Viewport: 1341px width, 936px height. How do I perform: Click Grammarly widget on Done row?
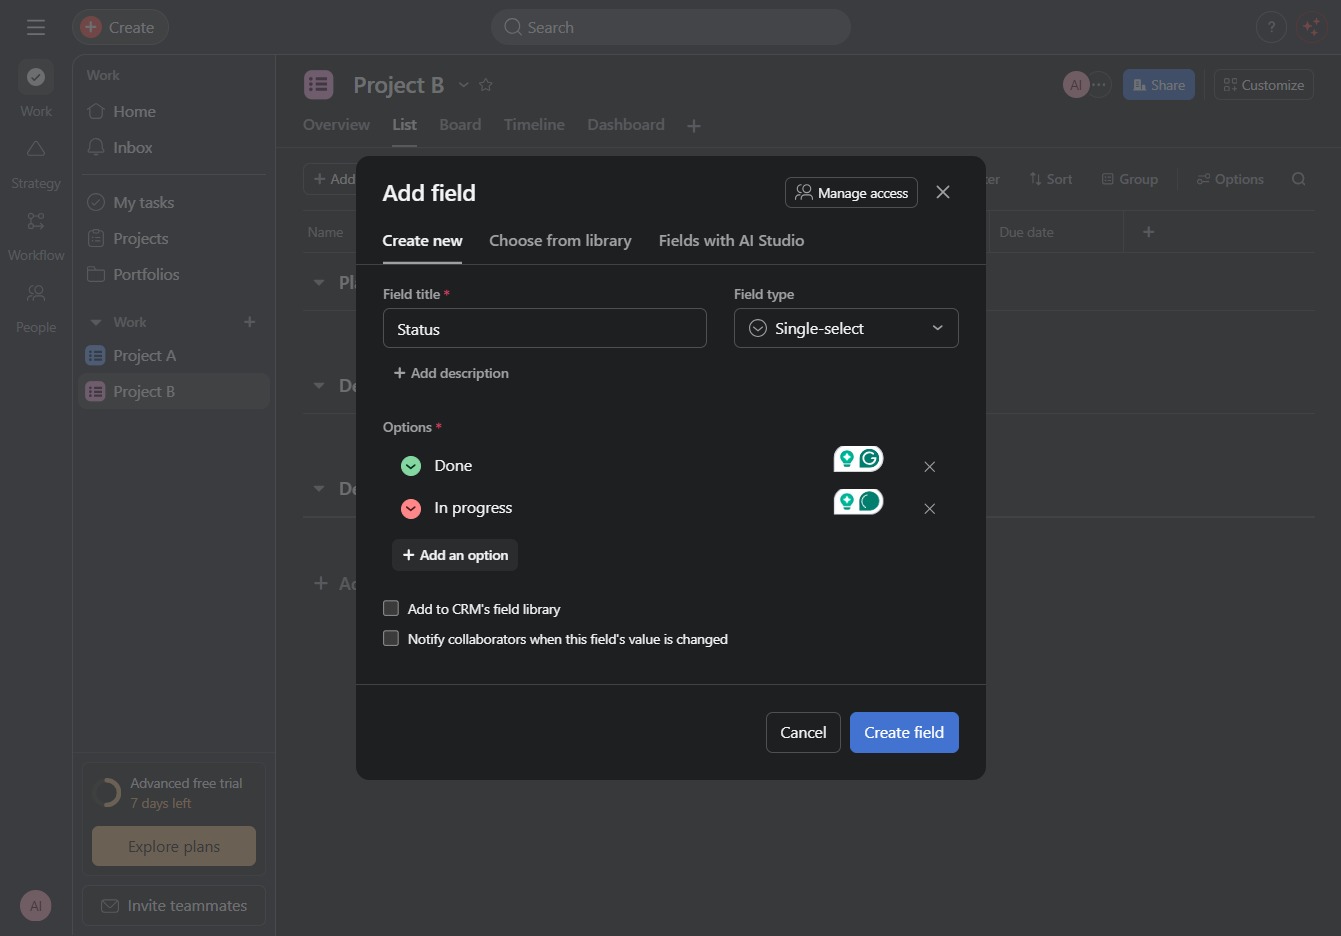(x=859, y=459)
